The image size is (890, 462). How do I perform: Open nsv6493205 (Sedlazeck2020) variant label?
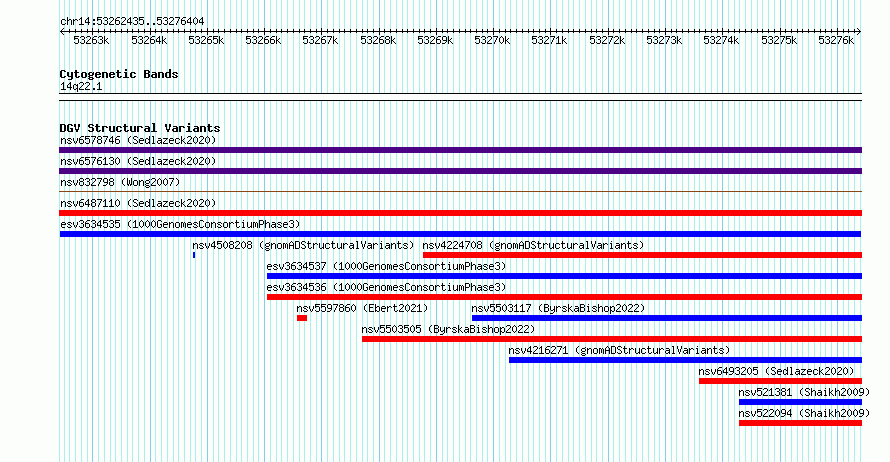tap(776, 371)
